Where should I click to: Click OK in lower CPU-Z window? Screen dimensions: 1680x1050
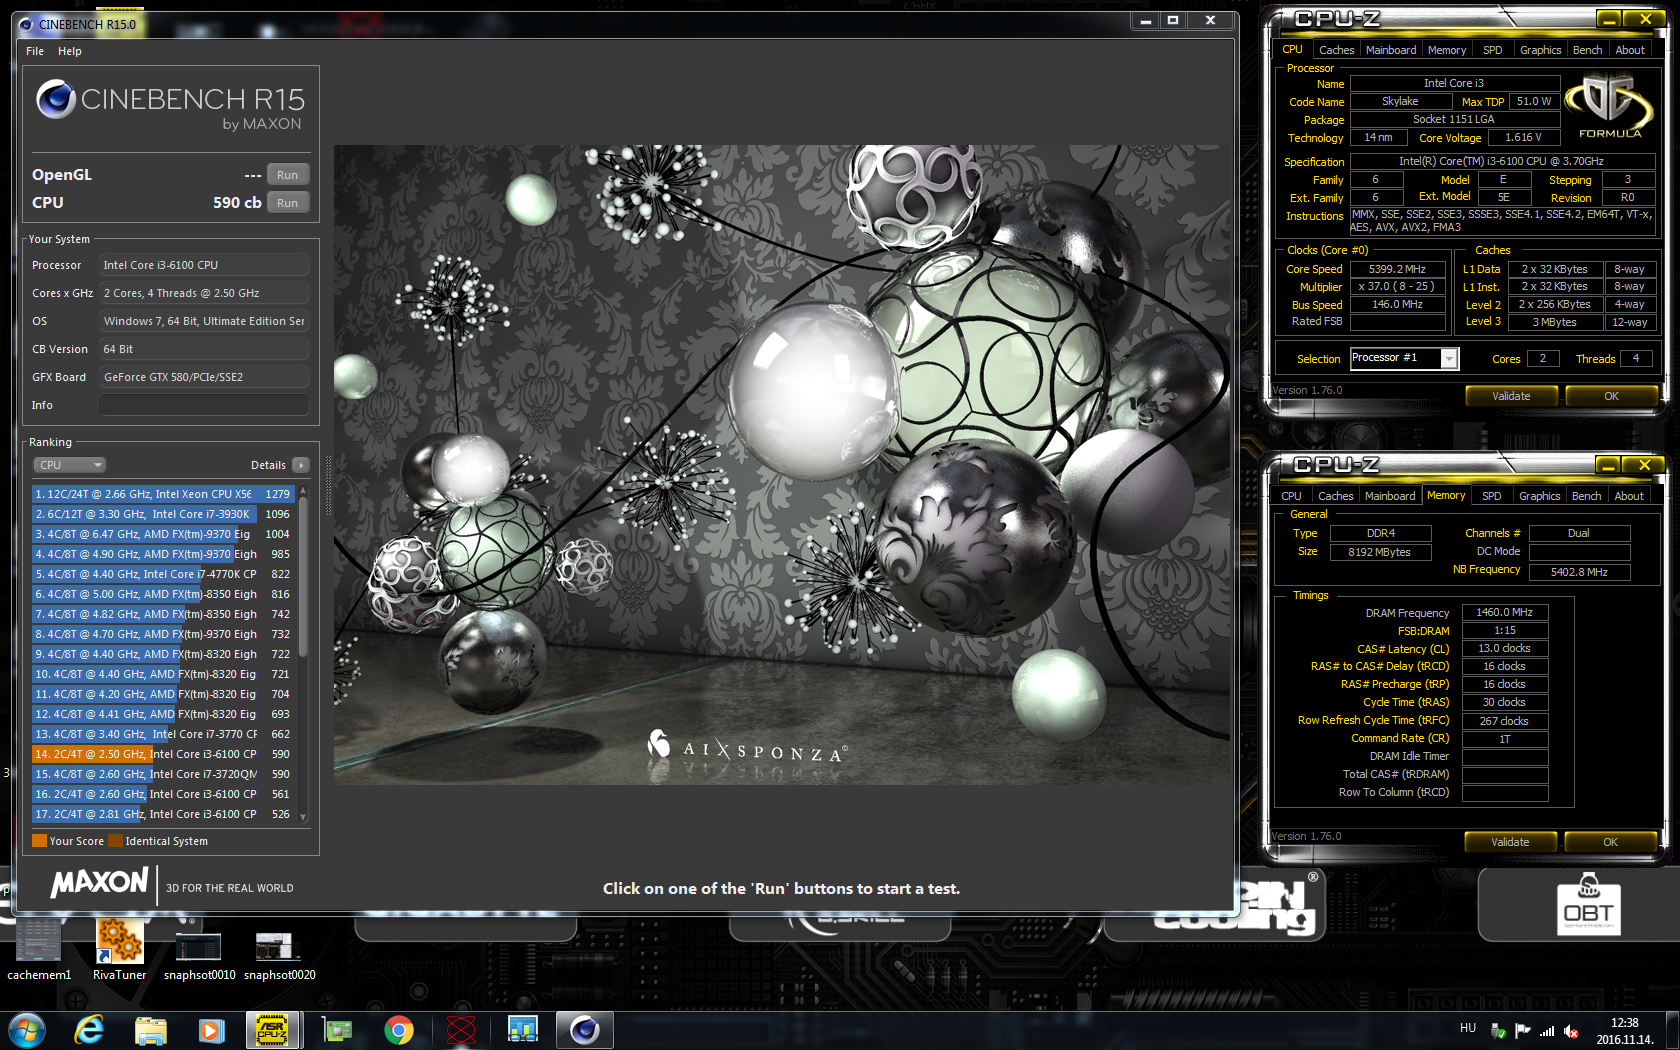click(x=1610, y=842)
